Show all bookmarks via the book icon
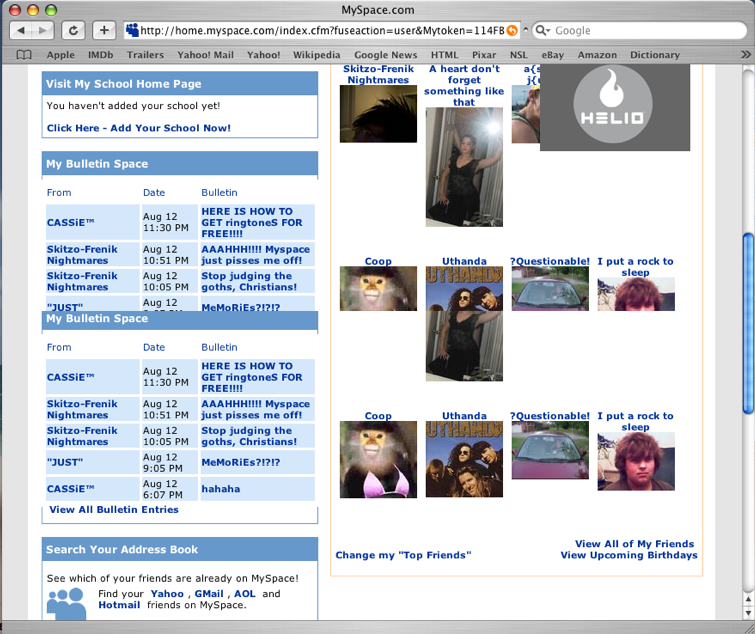Viewport: 755px width, 634px height. point(24,55)
